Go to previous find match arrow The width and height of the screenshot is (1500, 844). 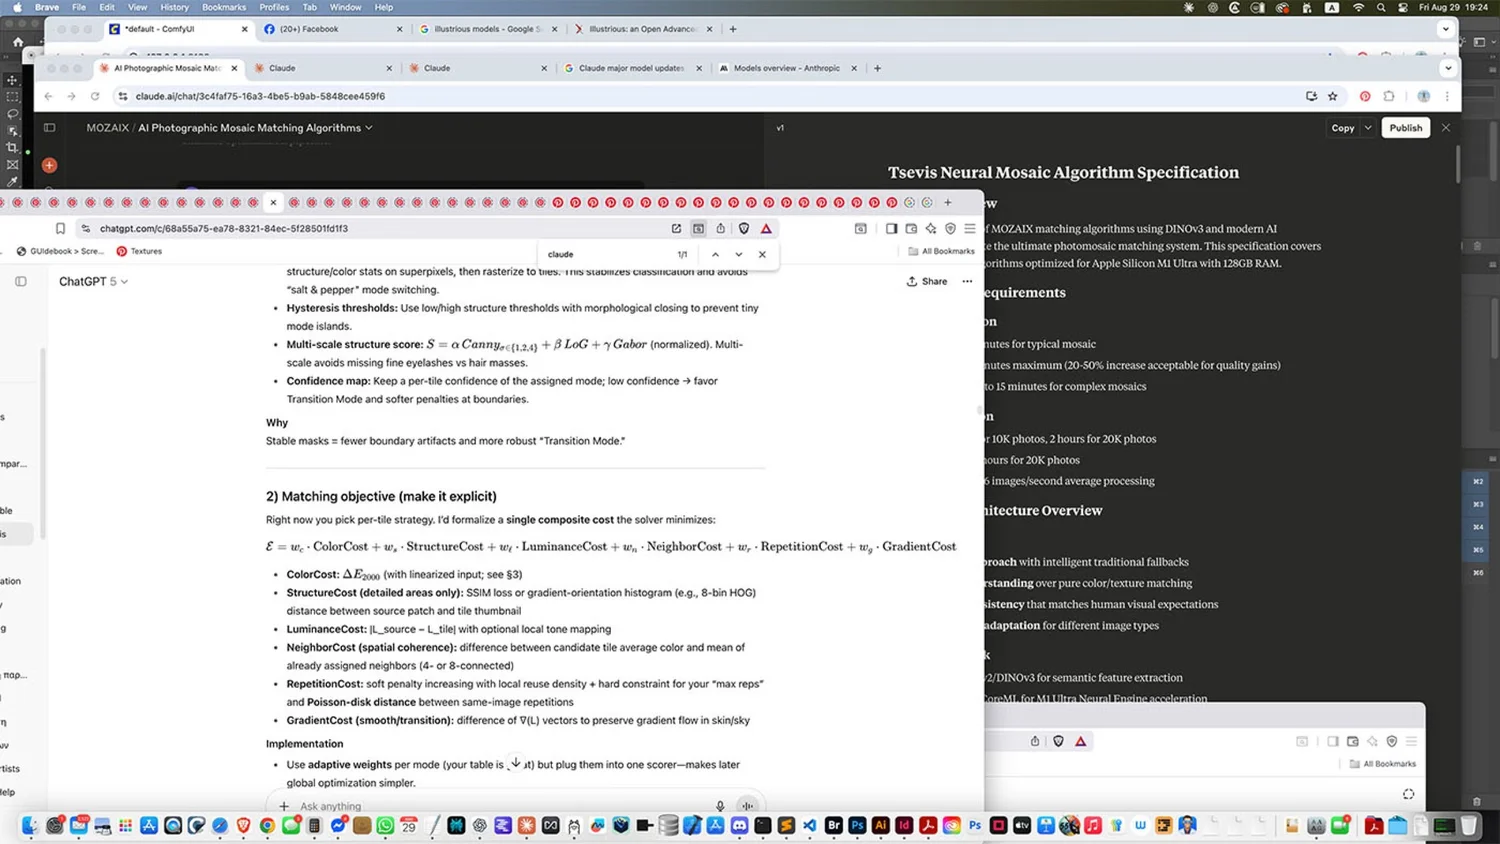tap(715, 255)
